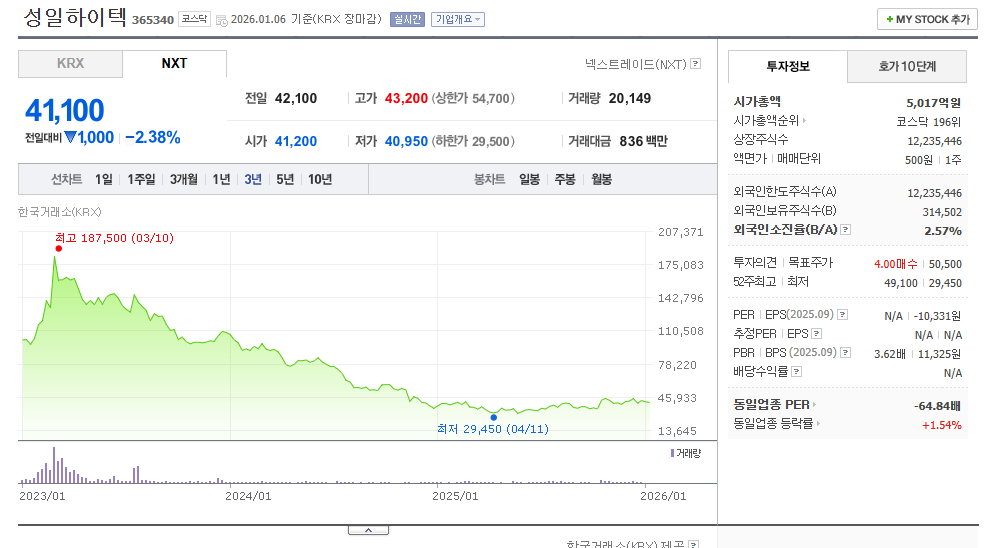Viewport: 996px width, 548px height.
Task: Click opinion value 4.00매수
Action: pos(896,264)
